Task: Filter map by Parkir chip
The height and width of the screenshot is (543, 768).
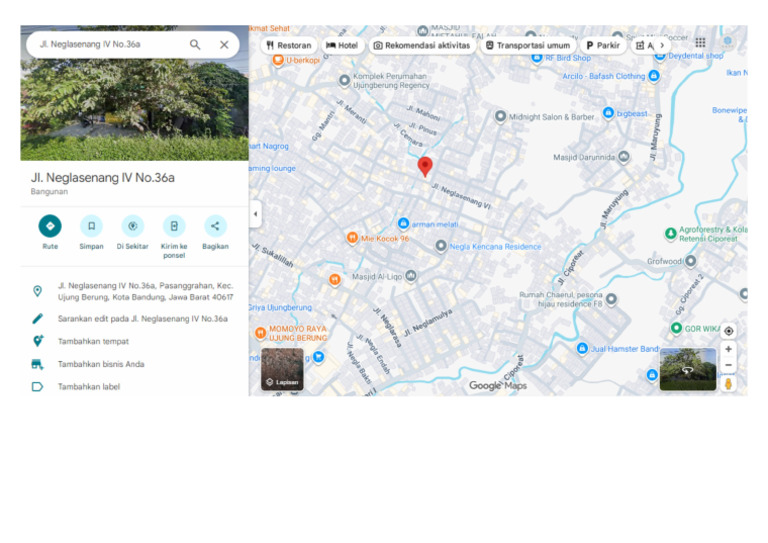Action: pos(603,46)
